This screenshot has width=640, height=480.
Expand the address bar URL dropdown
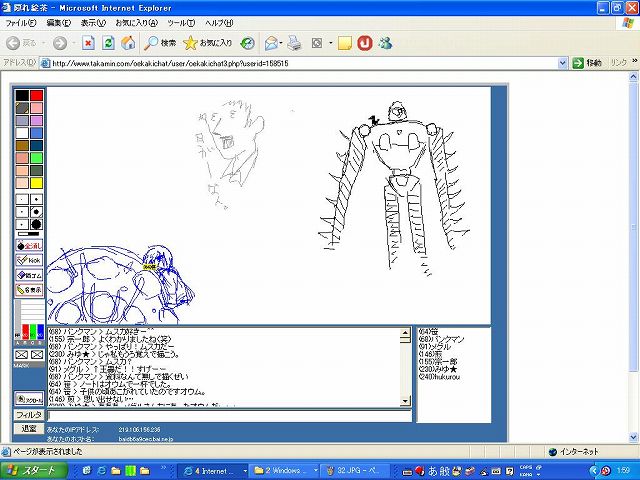click(562, 63)
